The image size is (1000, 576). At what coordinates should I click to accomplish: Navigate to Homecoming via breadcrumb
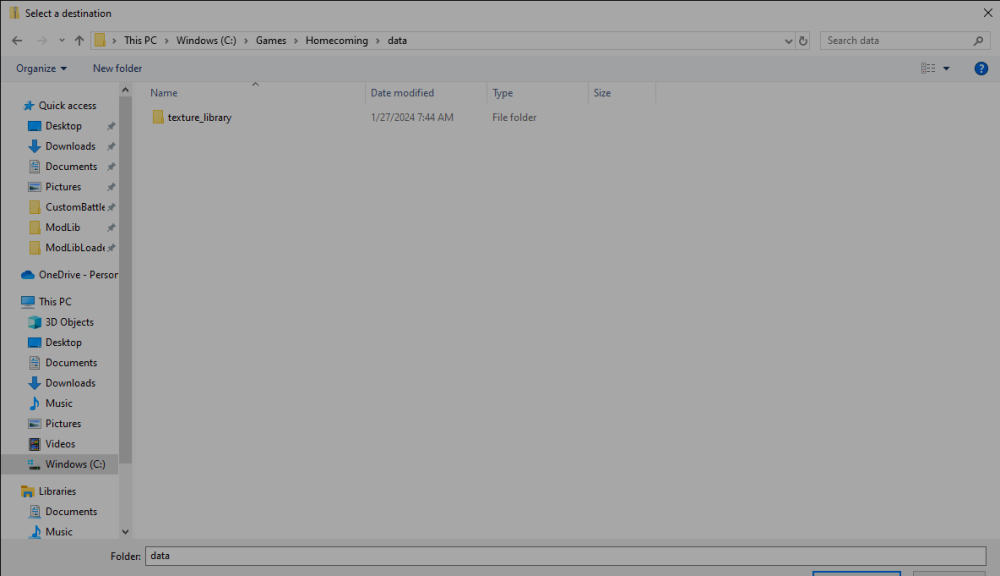336,40
